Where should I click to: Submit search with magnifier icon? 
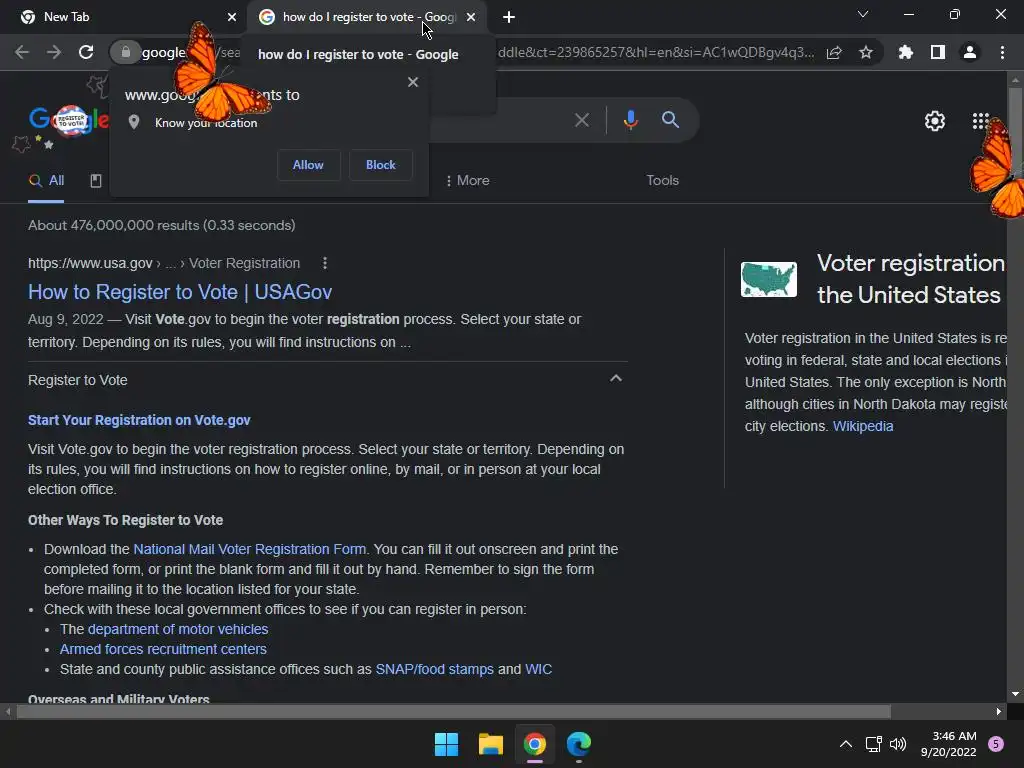tap(670, 120)
